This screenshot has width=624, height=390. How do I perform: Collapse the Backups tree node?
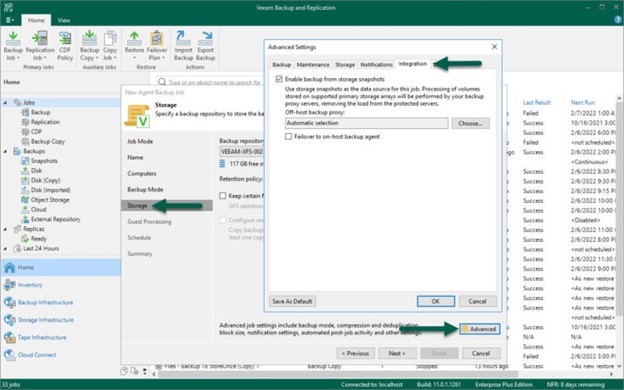[6, 151]
